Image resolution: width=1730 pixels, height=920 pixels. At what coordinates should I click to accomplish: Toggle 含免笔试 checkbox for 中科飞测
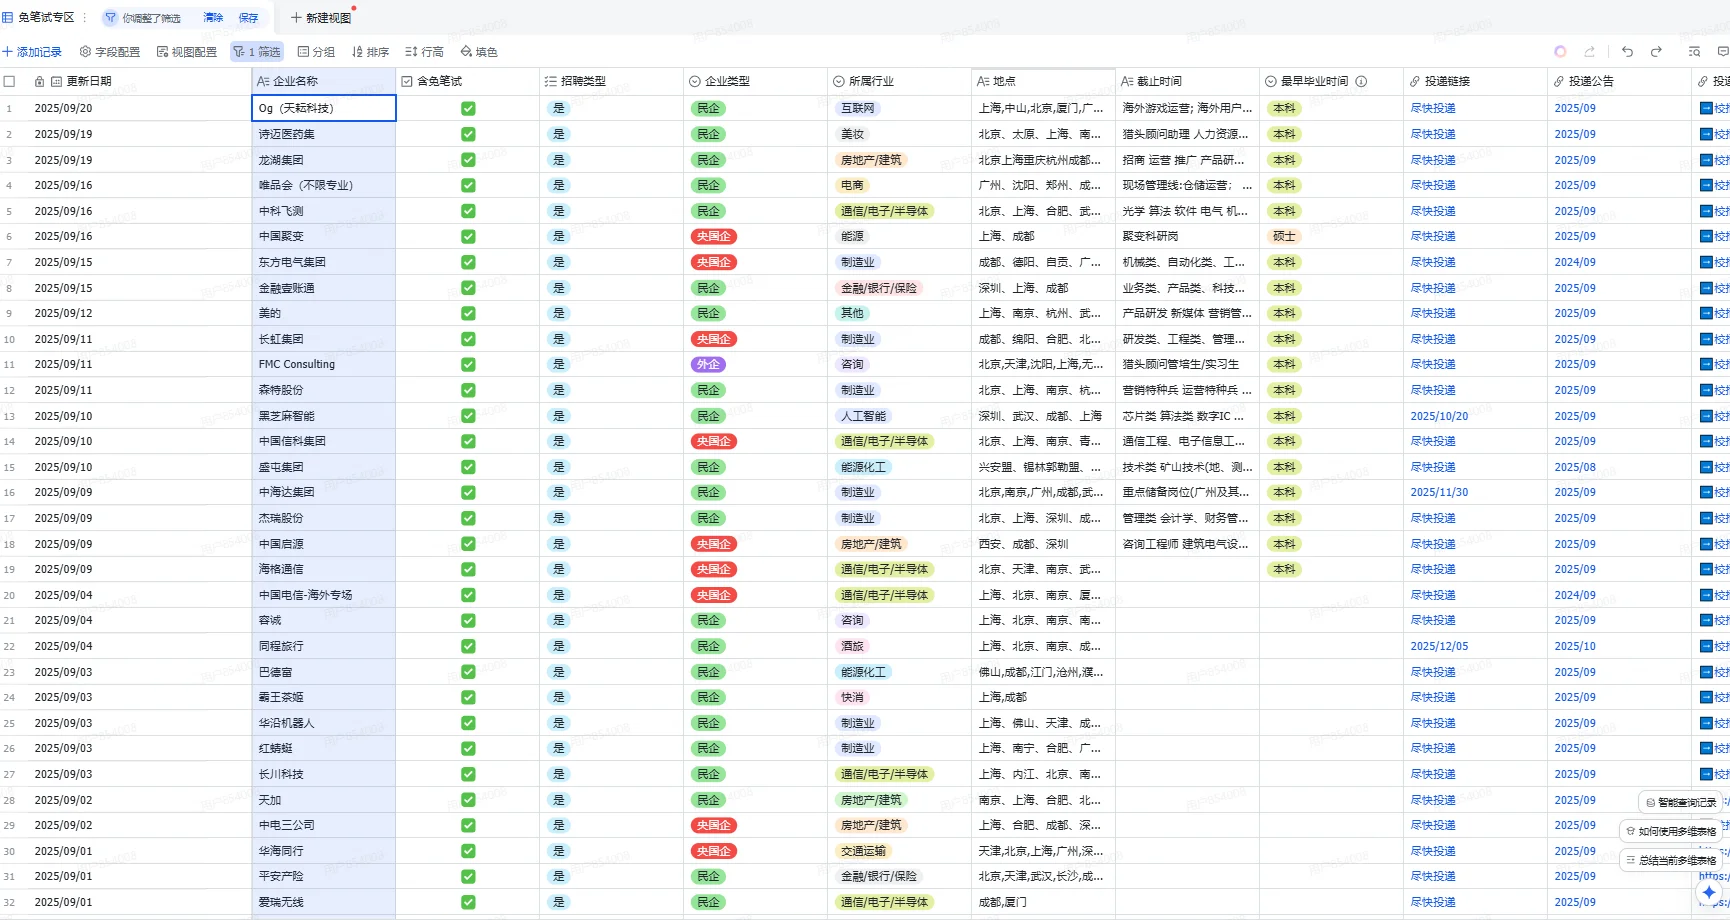(x=468, y=211)
